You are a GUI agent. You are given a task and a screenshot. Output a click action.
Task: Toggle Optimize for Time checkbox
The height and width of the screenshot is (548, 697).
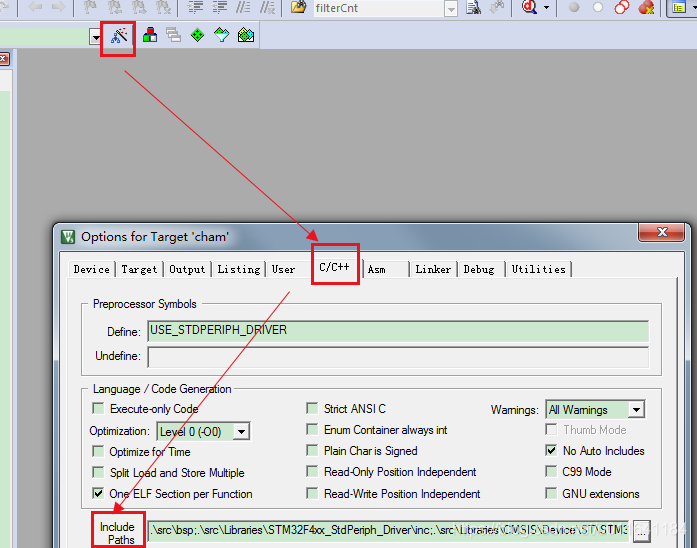[98, 451]
